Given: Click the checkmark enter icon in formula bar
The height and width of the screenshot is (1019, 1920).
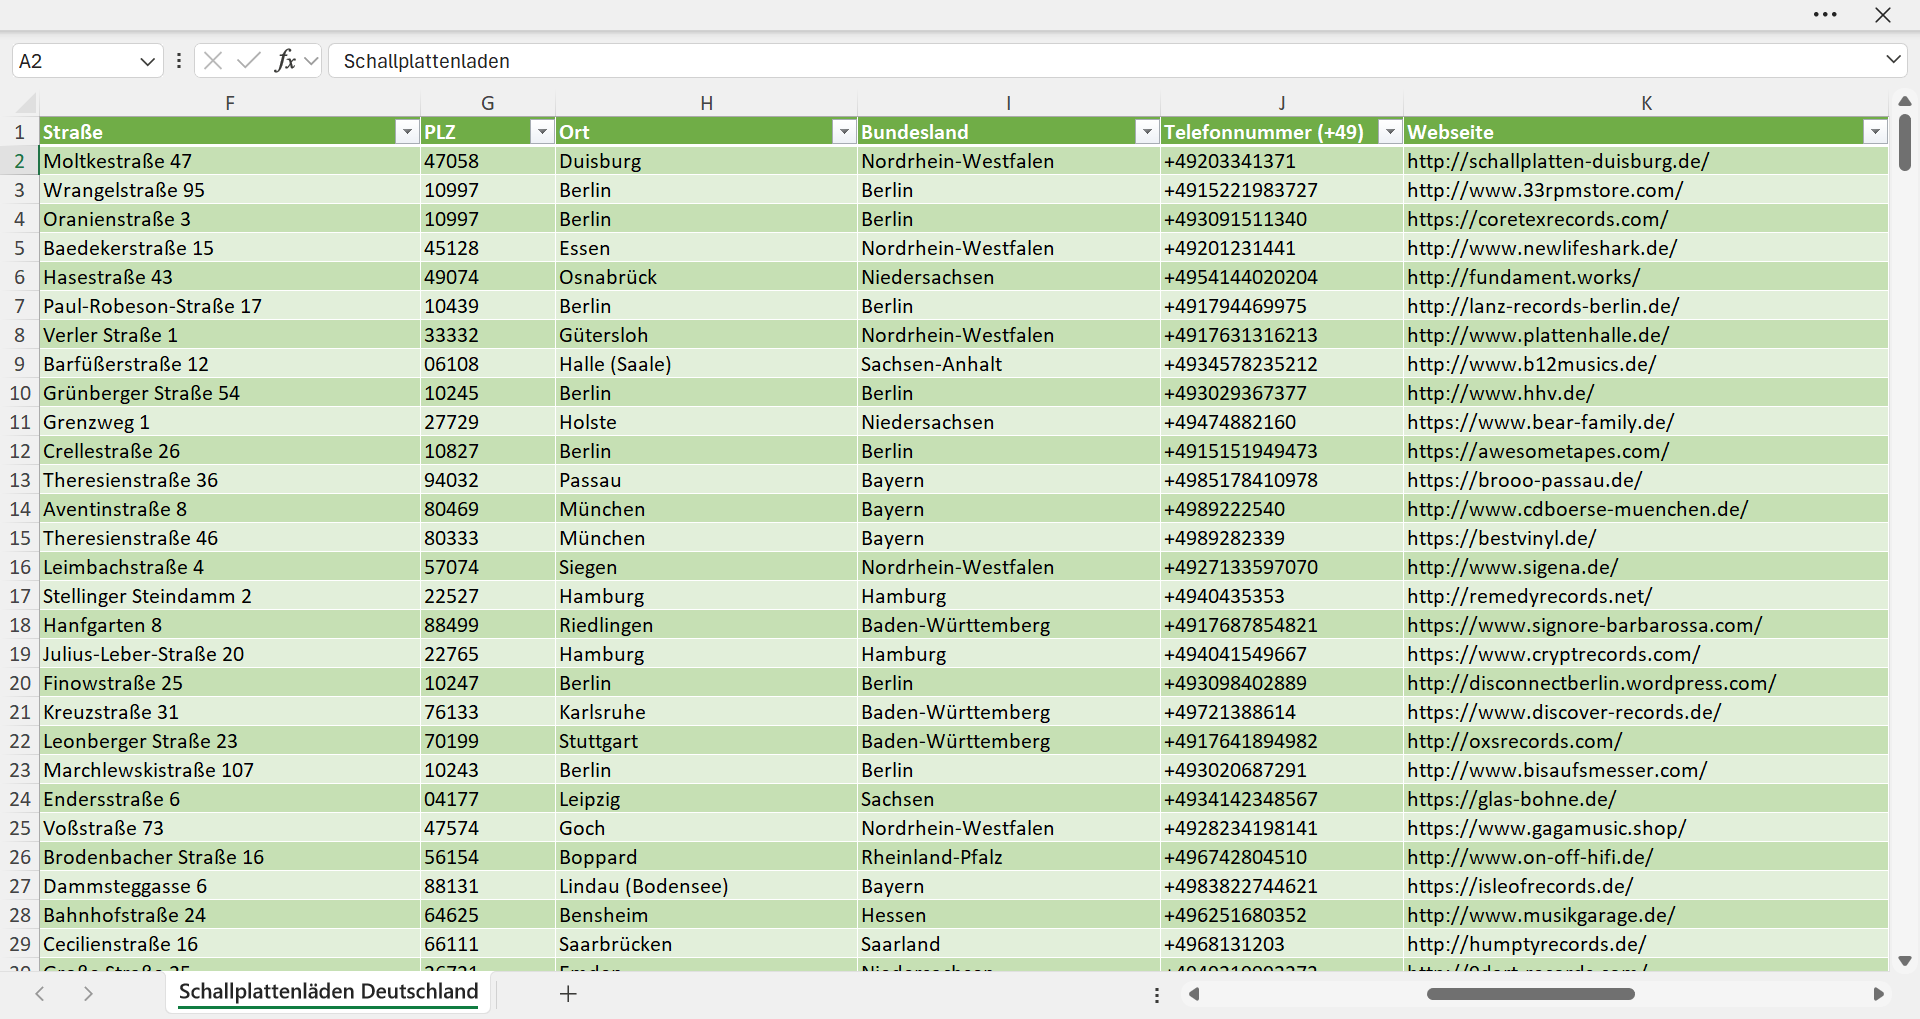Looking at the screenshot, I should pos(249,61).
